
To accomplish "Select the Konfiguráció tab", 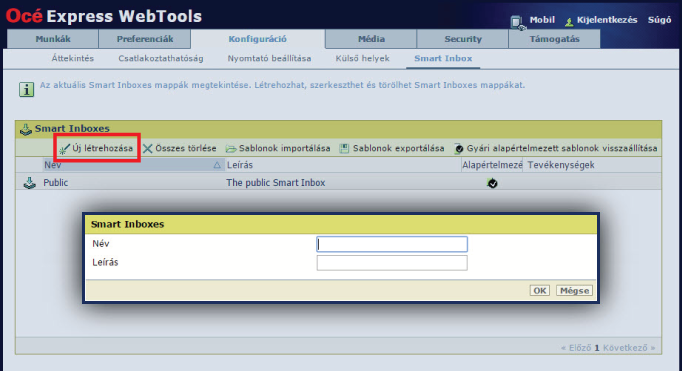I will click(257, 39).
